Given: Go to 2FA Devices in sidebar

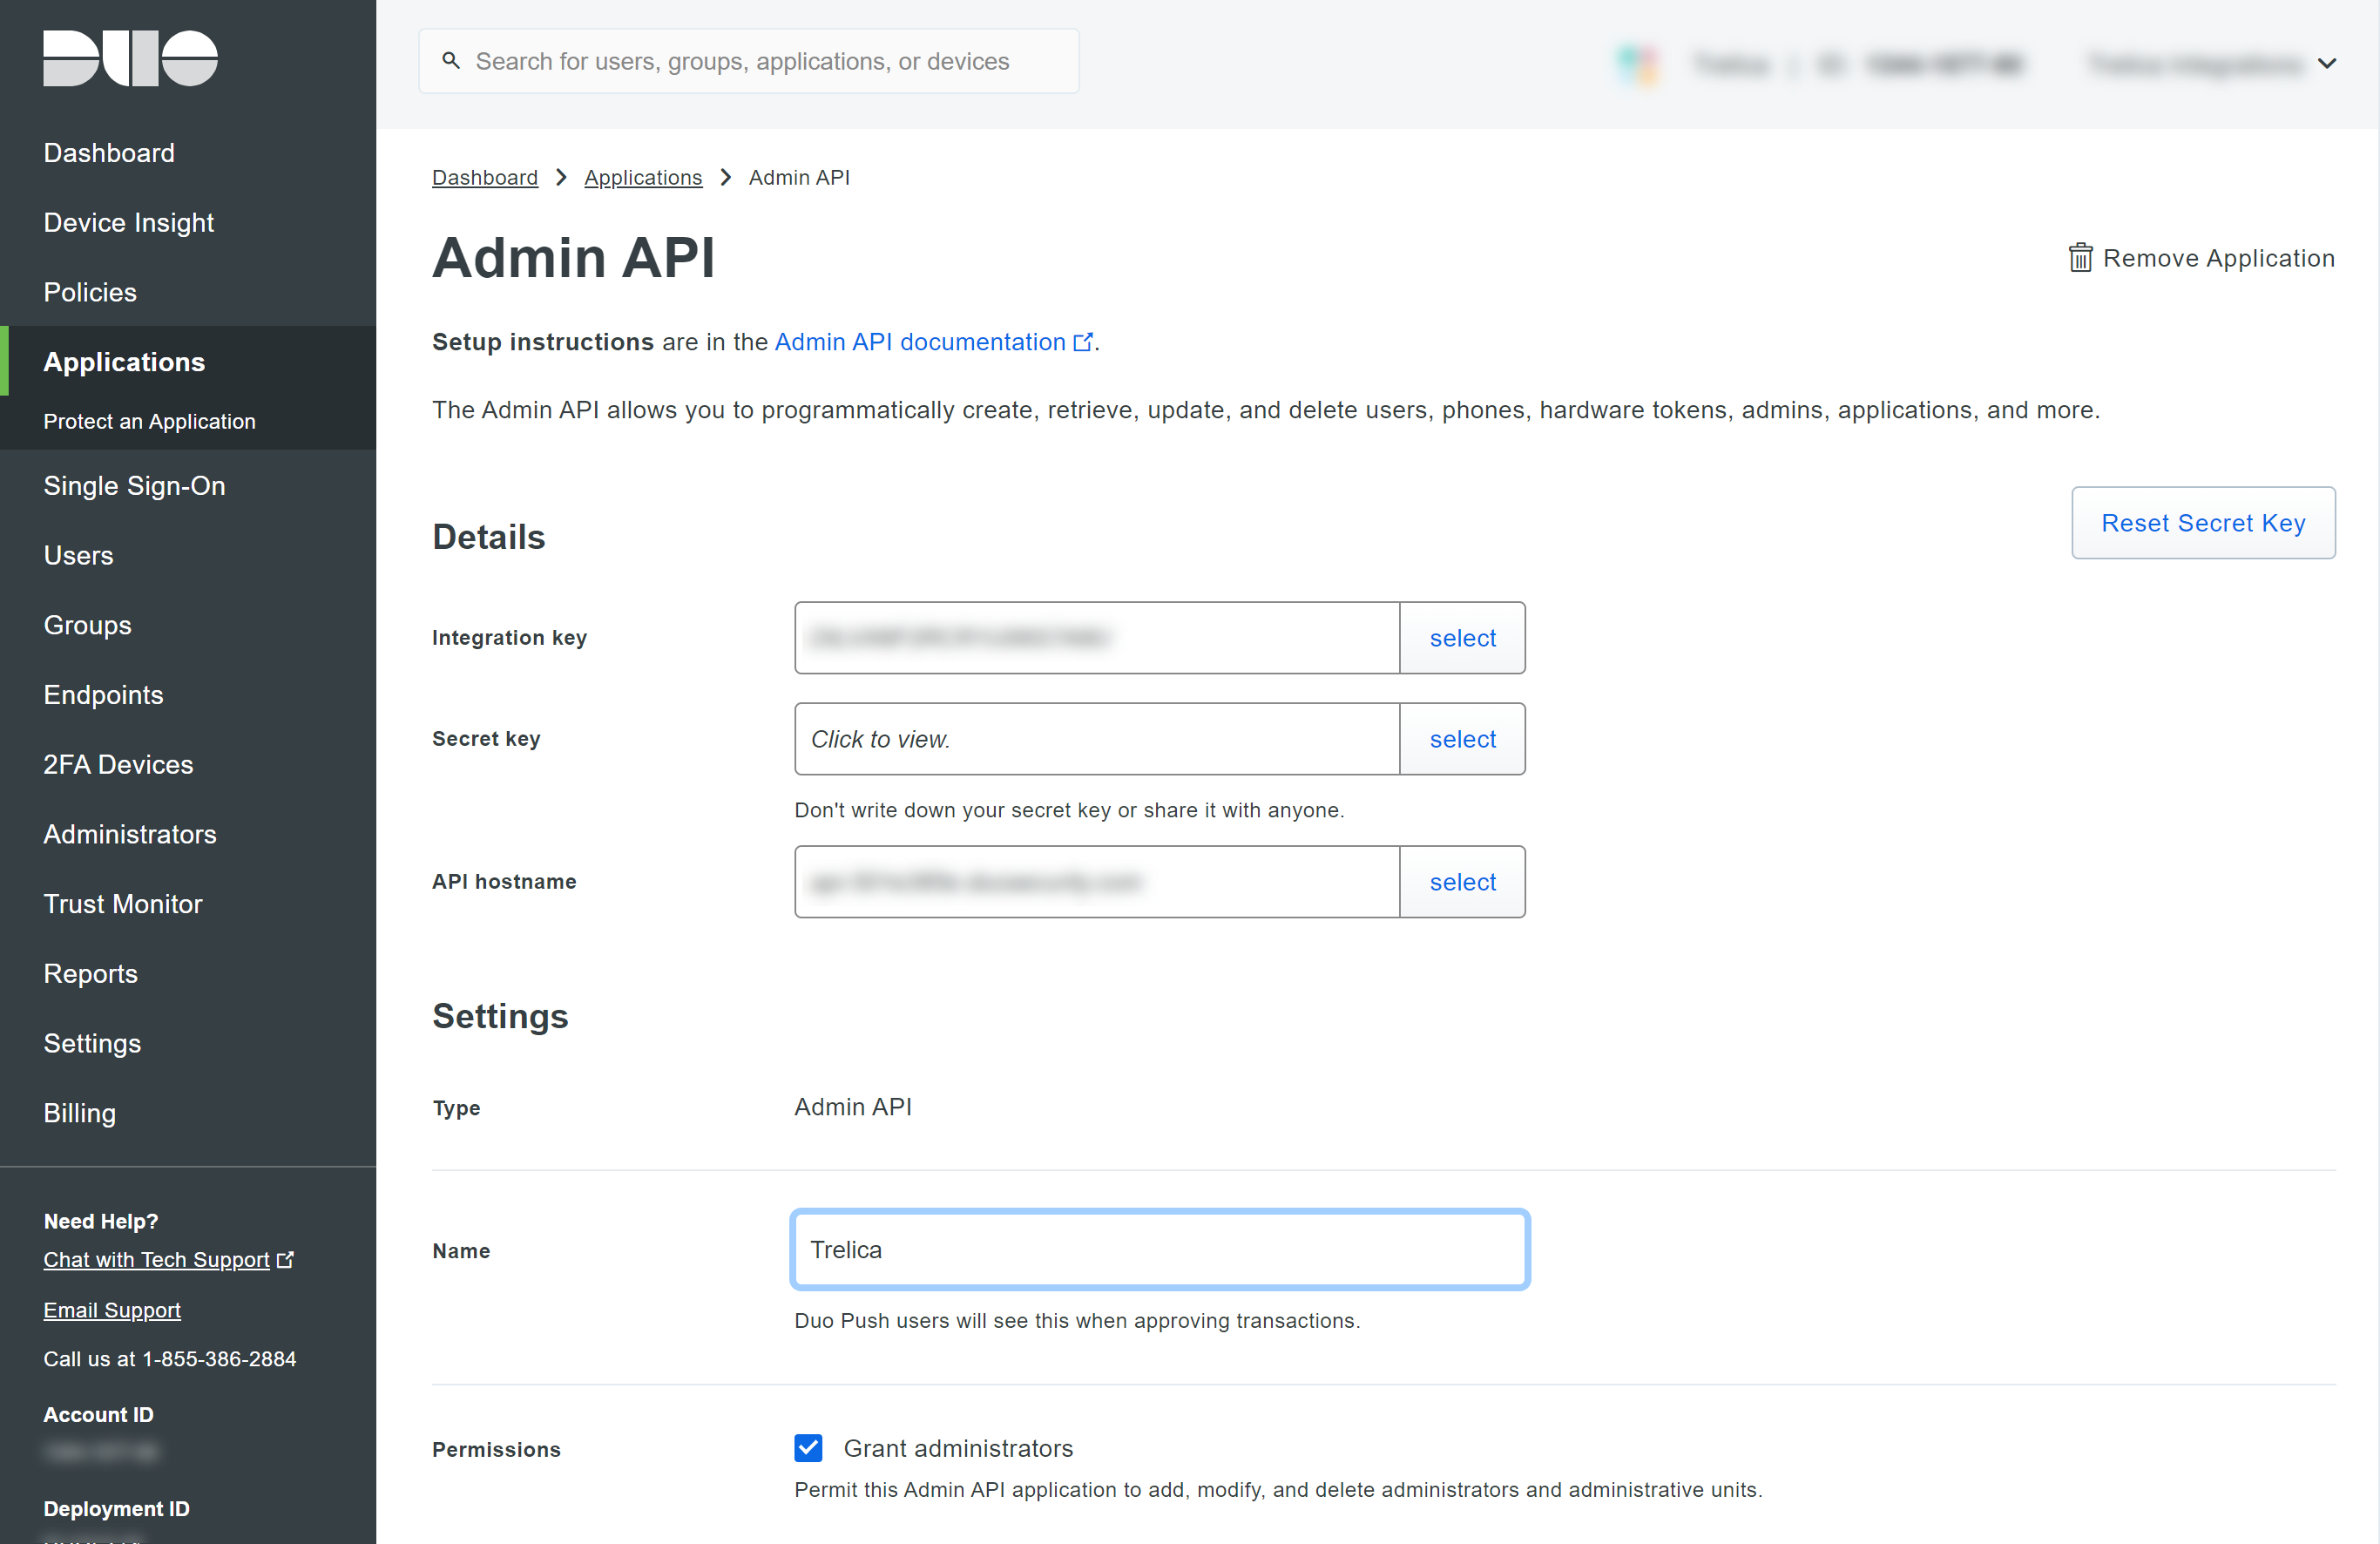Looking at the screenshot, I should [x=118, y=765].
